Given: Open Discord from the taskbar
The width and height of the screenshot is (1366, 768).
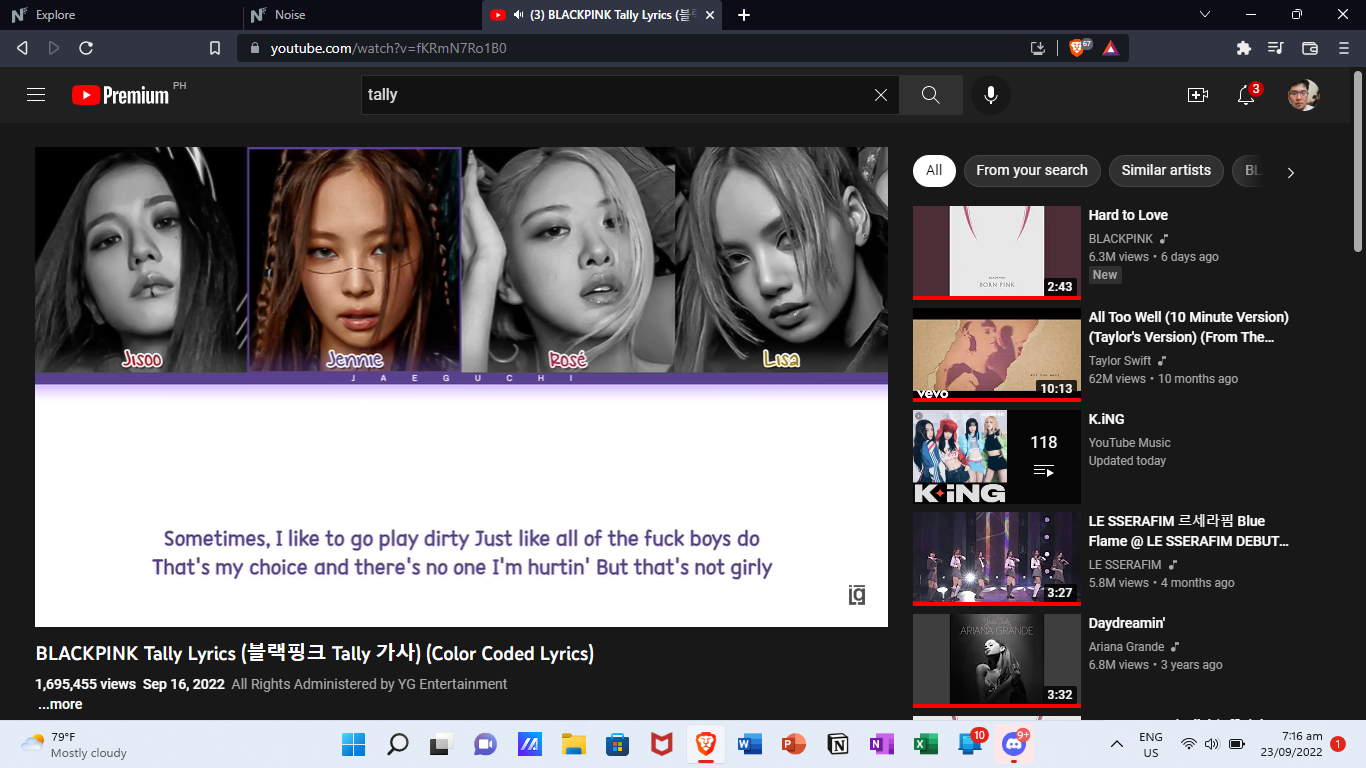Looking at the screenshot, I should 1014,744.
